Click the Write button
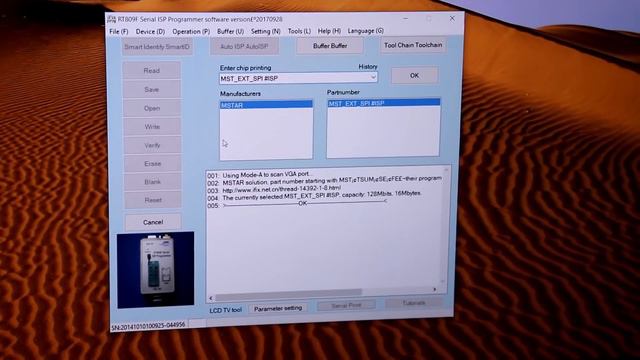640x360 pixels. click(152, 127)
